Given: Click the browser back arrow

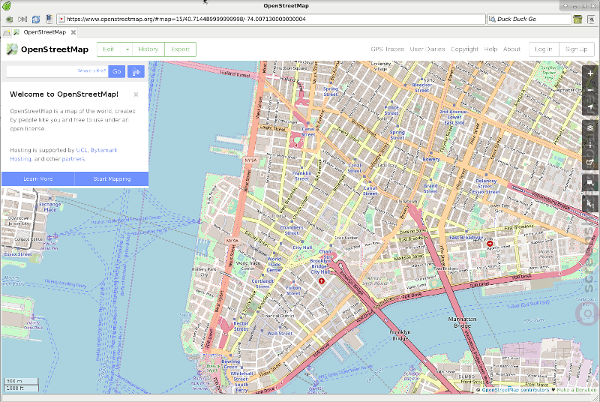Looking at the screenshot, I should coord(10,19).
